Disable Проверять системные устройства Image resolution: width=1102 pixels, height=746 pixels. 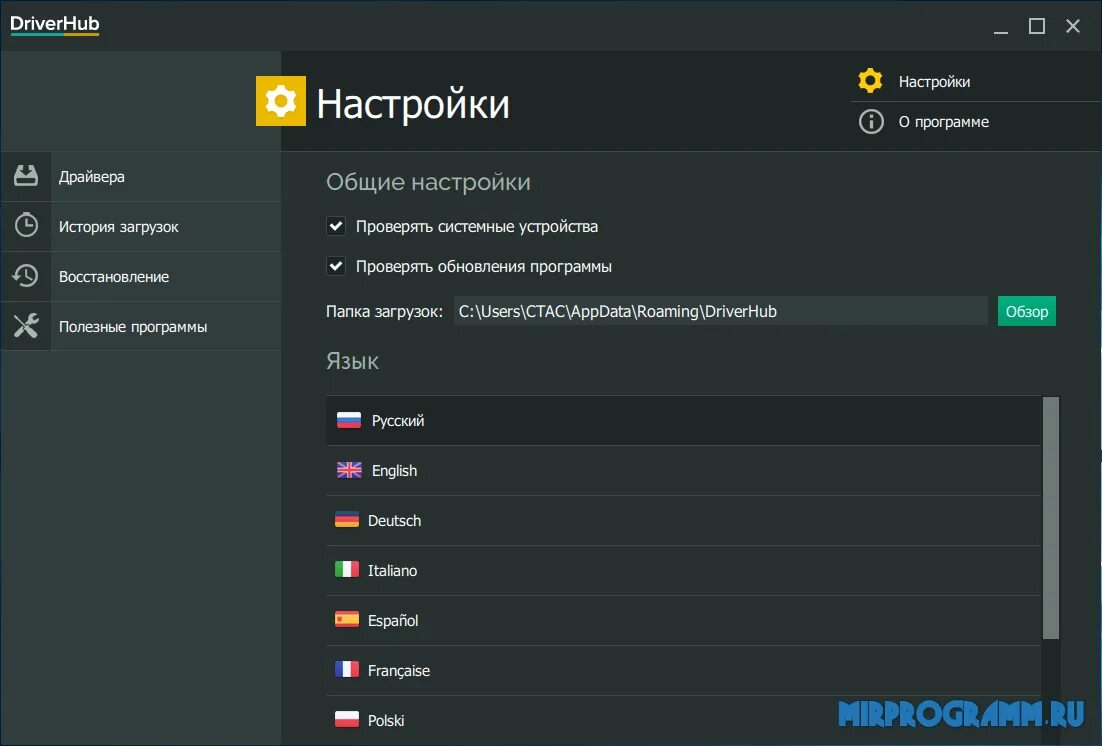click(x=337, y=226)
